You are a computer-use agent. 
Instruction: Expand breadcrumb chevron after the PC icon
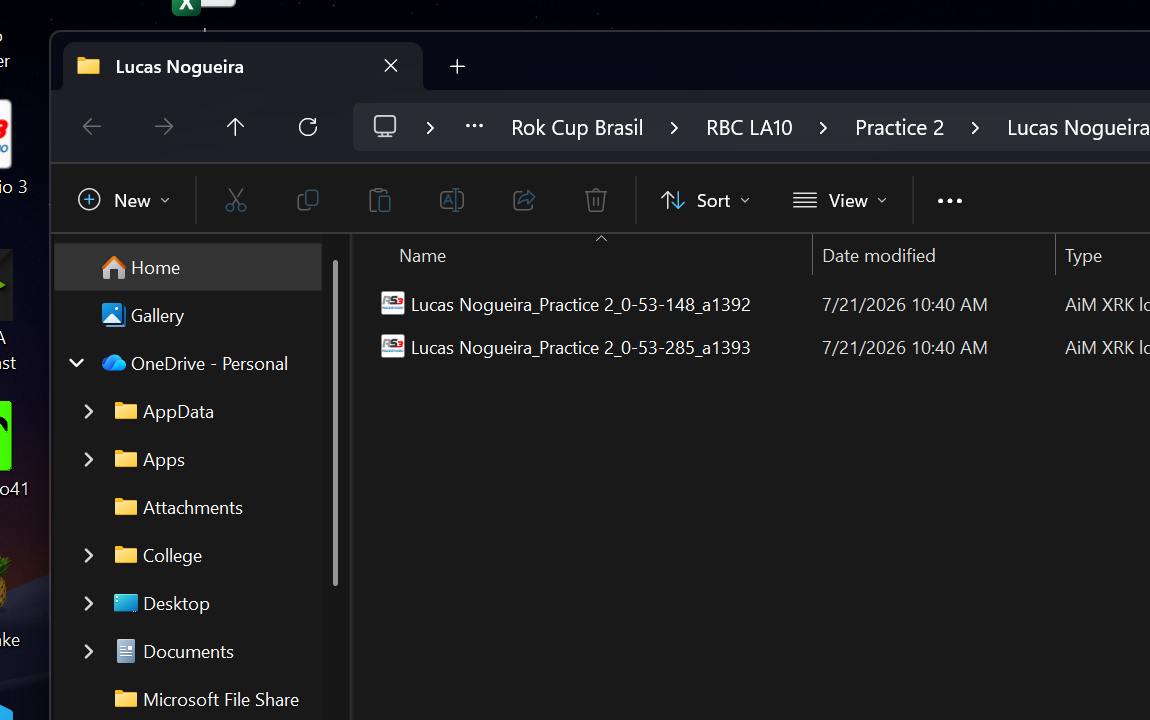431,128
